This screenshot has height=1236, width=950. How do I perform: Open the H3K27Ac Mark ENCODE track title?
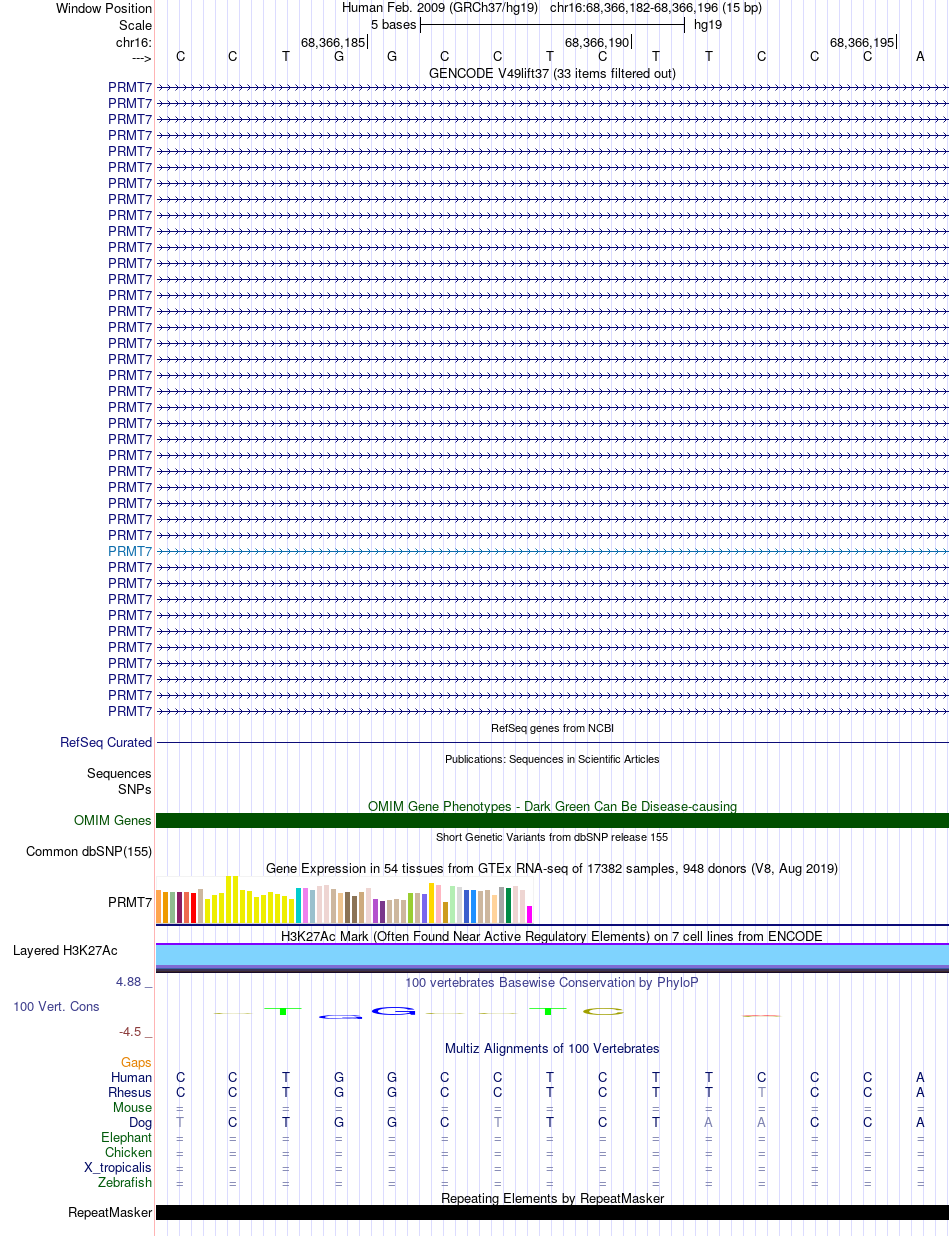[x=552, y=937]
